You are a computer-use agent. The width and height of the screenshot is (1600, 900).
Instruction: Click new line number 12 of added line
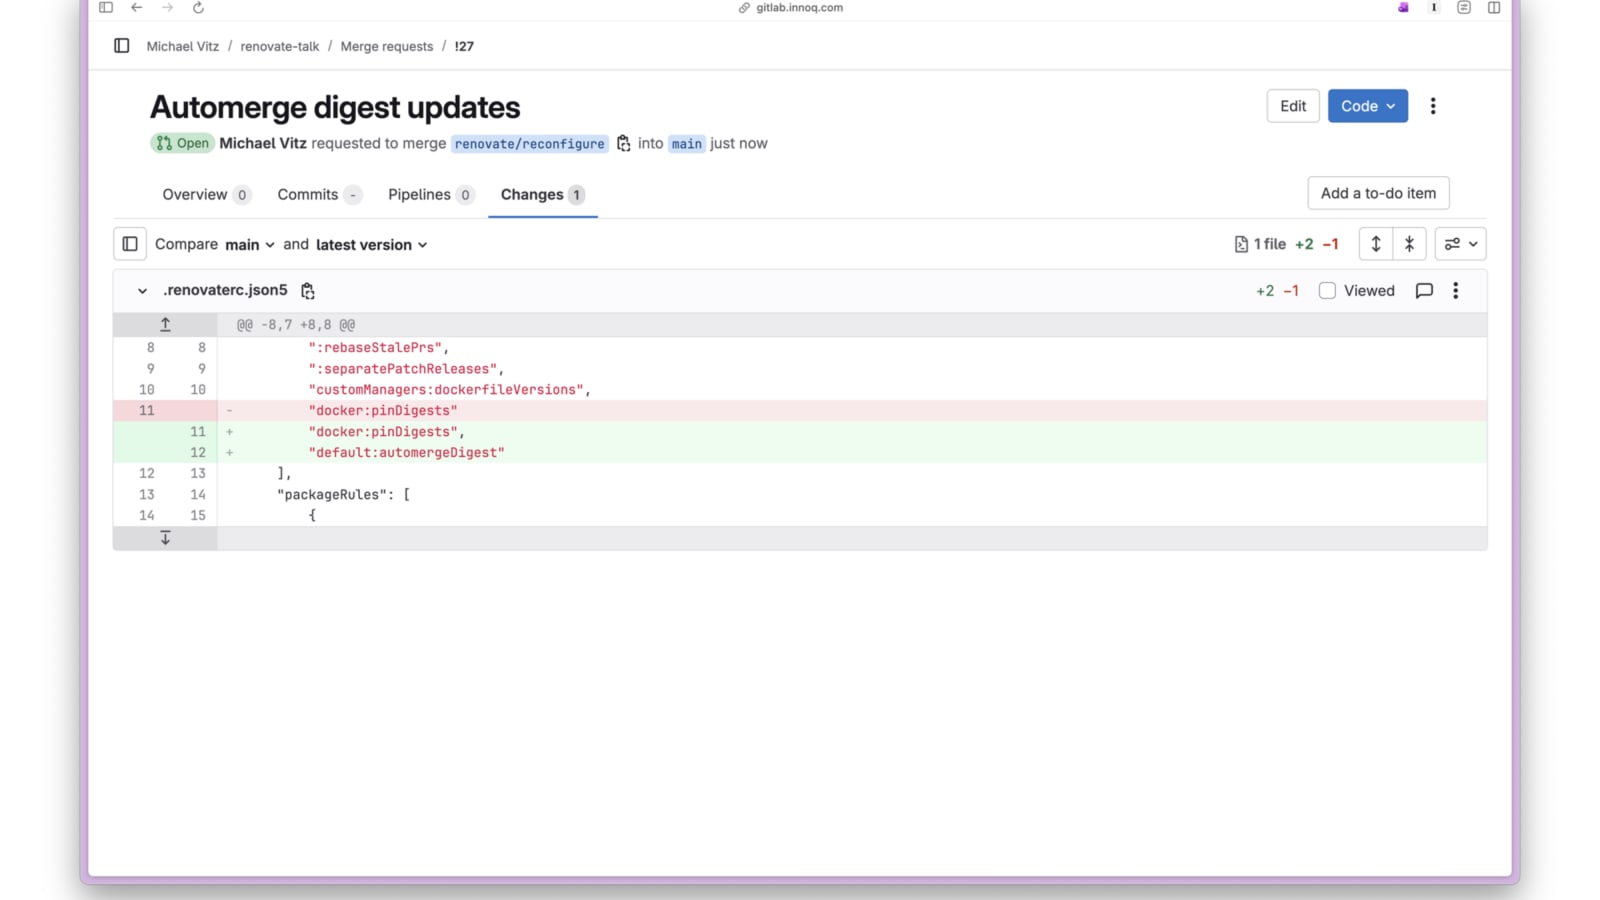198,453
